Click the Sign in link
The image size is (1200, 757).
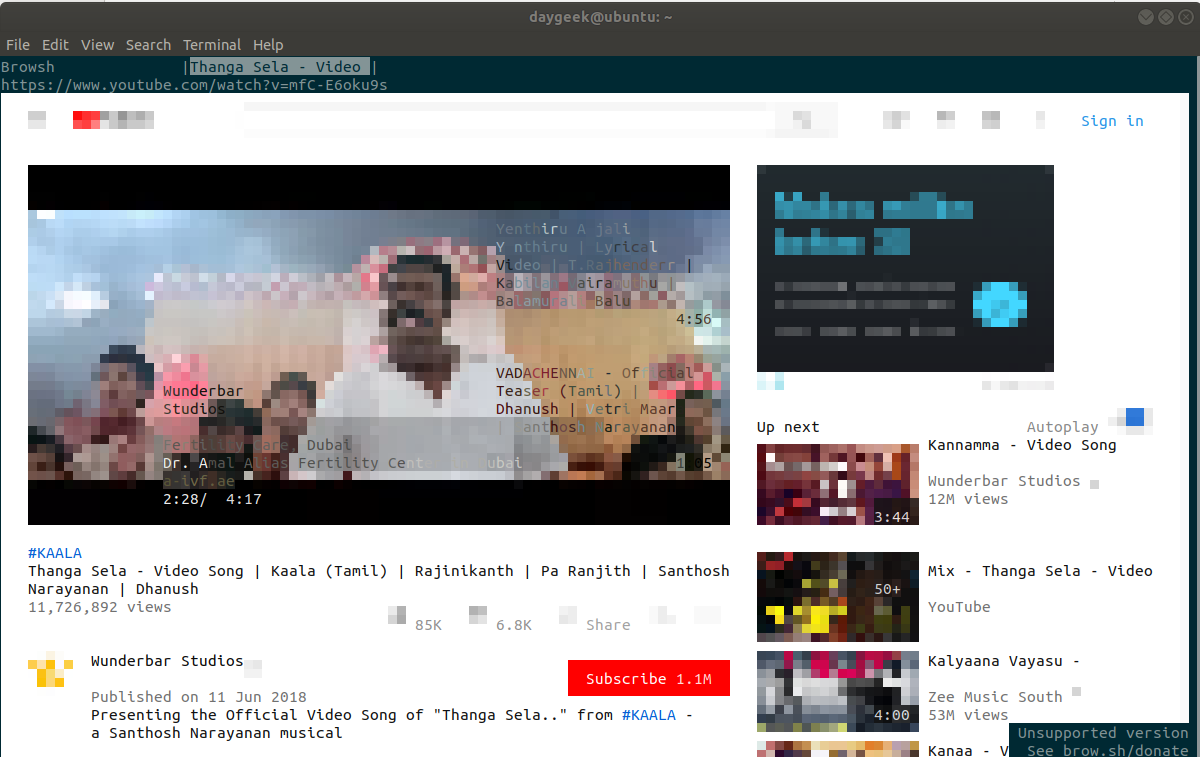coord(1112,121)
